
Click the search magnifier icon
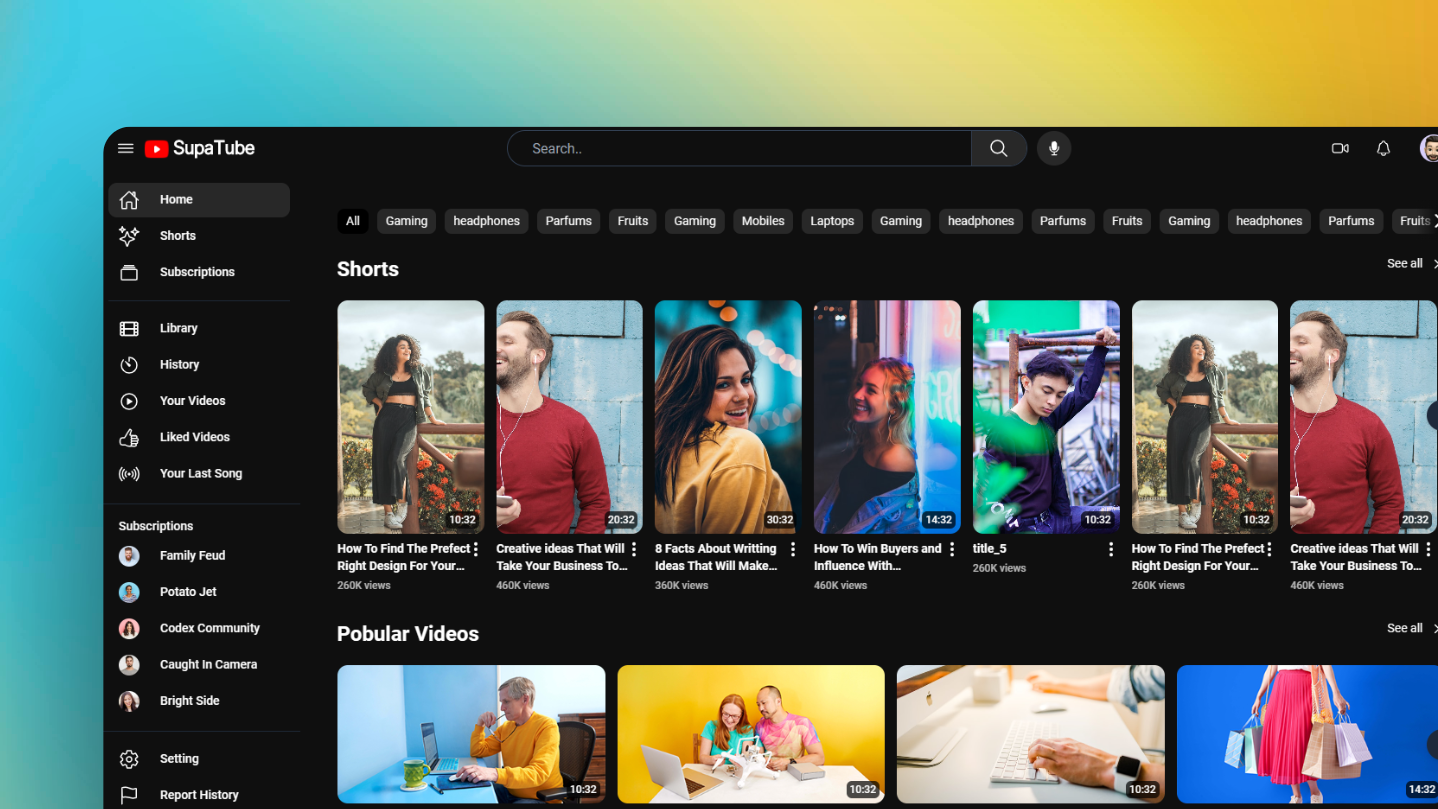[998, 148]
